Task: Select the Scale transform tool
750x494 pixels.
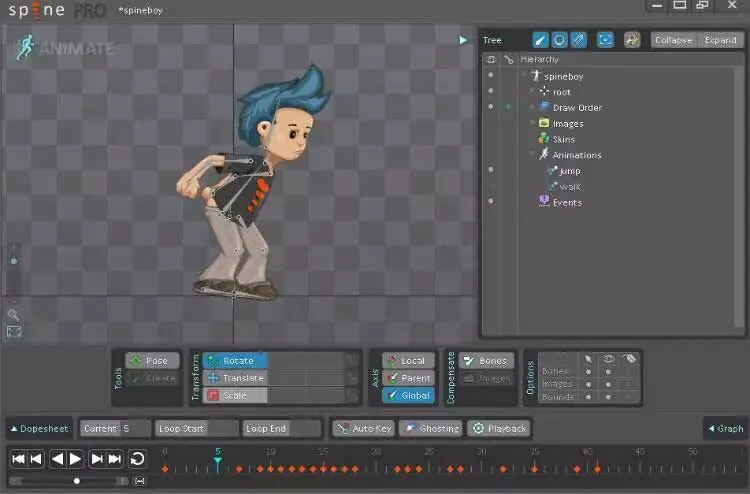Action: (x=235, y=395)
